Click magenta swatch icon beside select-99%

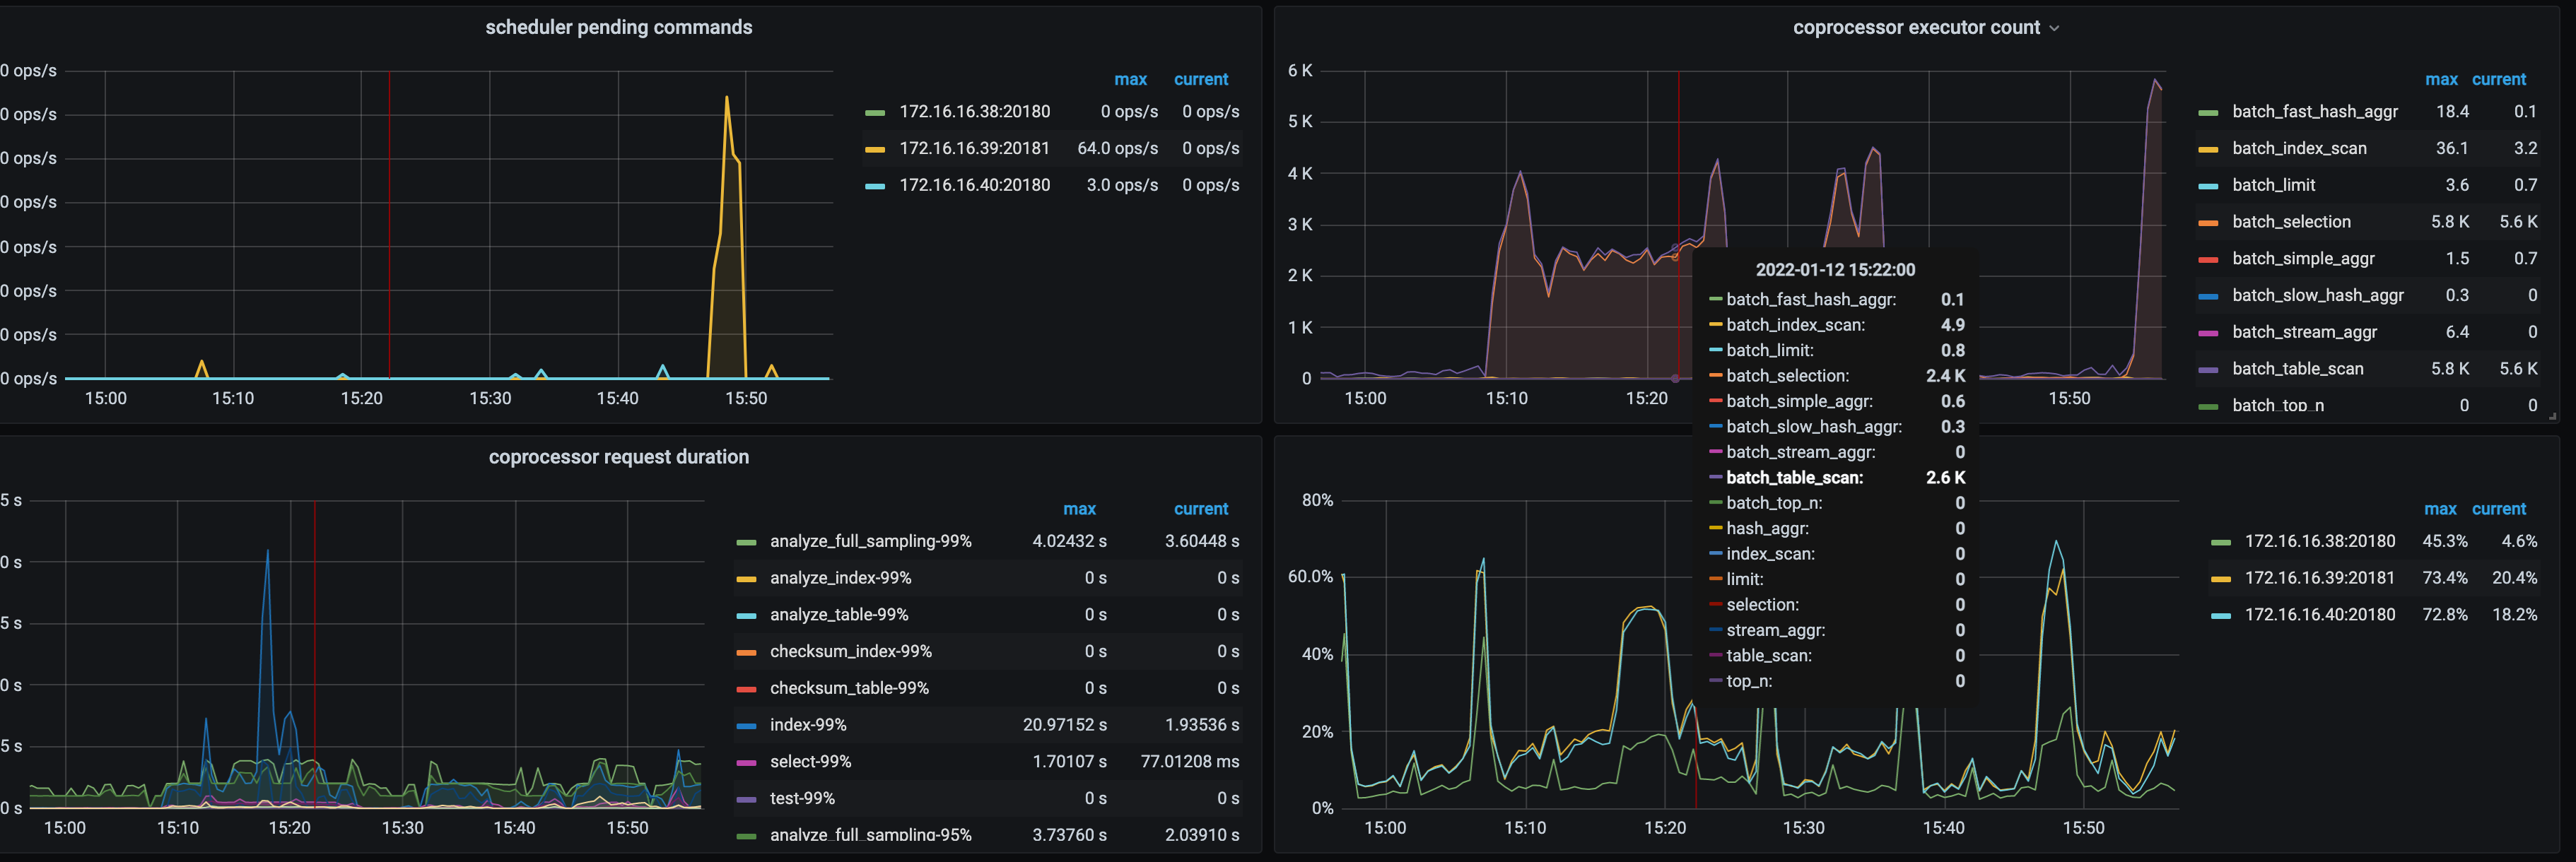point(746,763)
